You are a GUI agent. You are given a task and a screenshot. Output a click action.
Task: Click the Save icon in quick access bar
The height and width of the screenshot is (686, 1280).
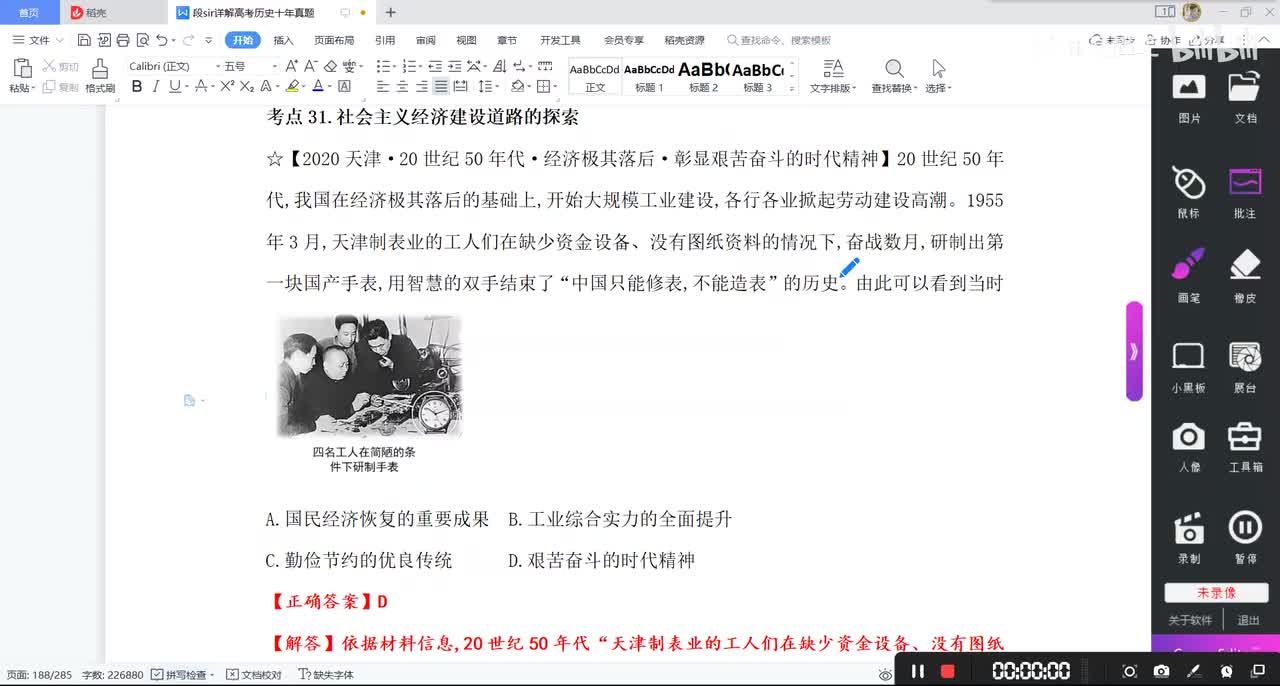(84, 40)
